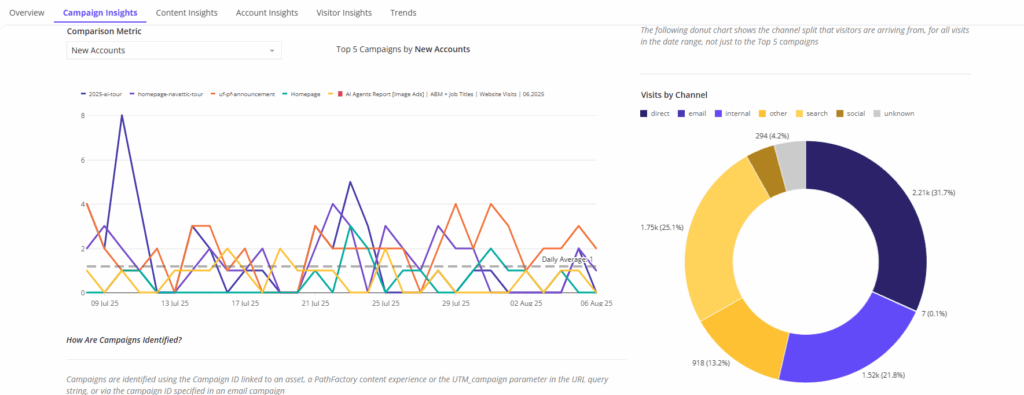The width and height of the screenshot is (1024, 395).
Task: Toggle the Homepage series legend item
Action: coord(301,94)
